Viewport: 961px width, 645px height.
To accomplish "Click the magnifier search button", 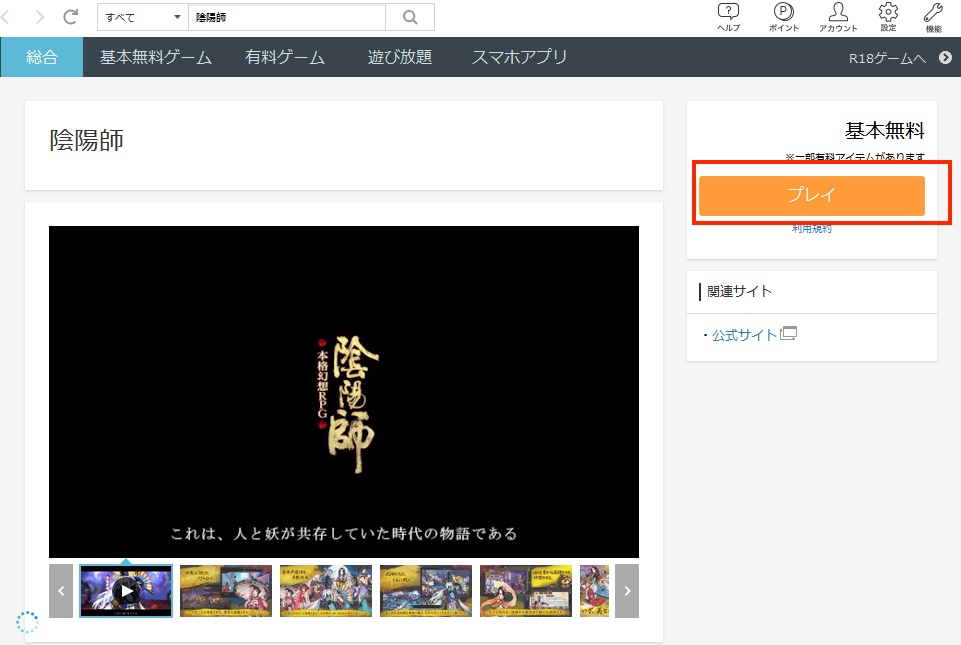I will 410,17.
